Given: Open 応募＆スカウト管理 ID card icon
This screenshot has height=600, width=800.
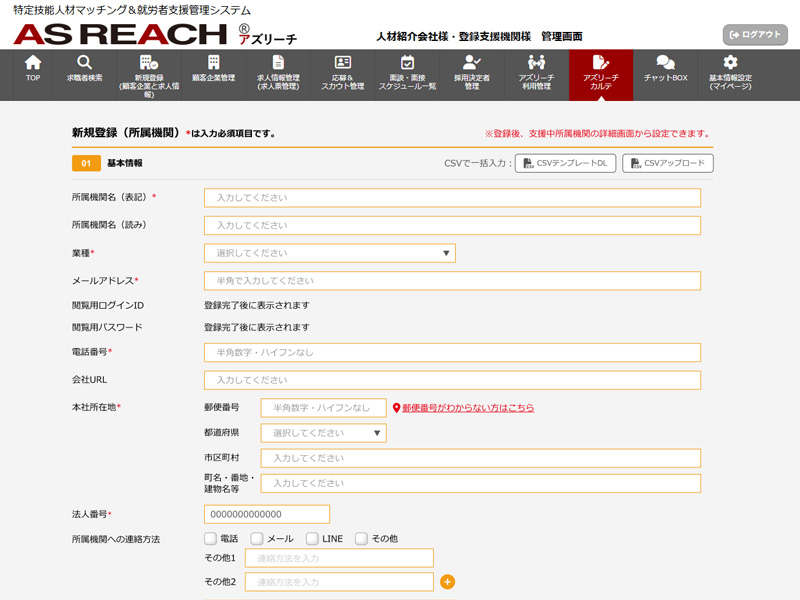Looking at the screenshot, I should 342,62.
